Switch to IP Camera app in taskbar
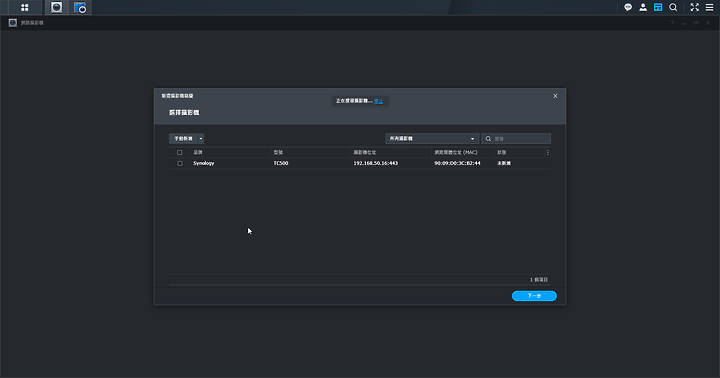The width and height of the screenshot is (720, 378). click(56, 7)
